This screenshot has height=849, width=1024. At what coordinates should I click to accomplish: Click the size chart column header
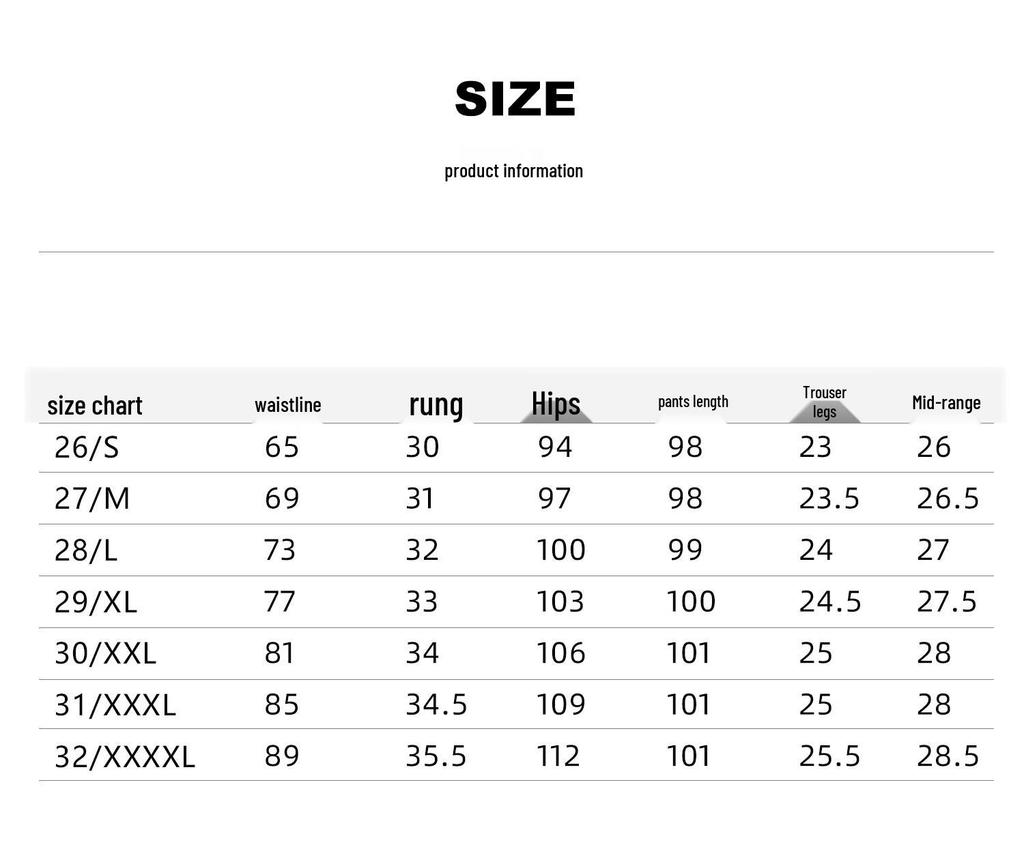[95, 405]
